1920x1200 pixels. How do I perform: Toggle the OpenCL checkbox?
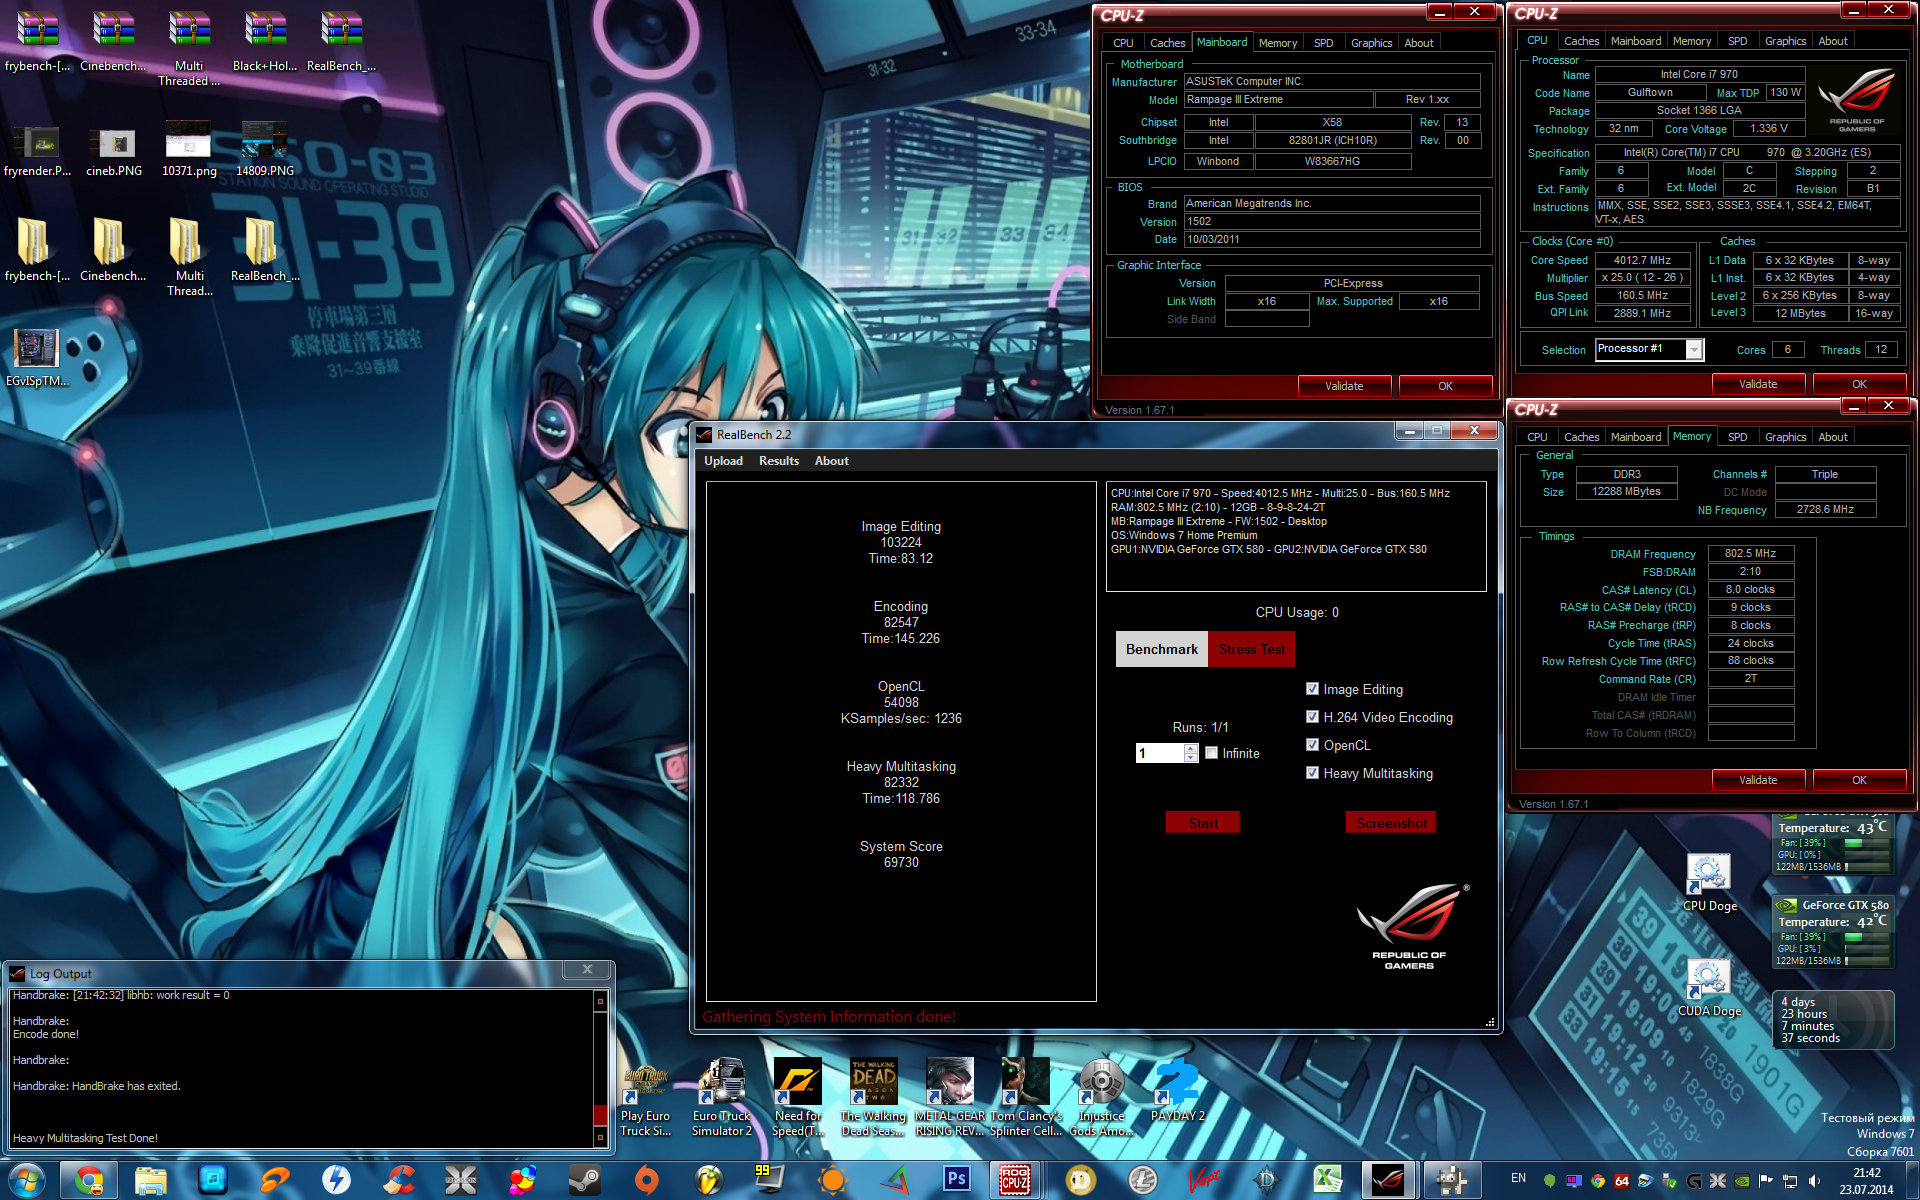(1312, 745)
